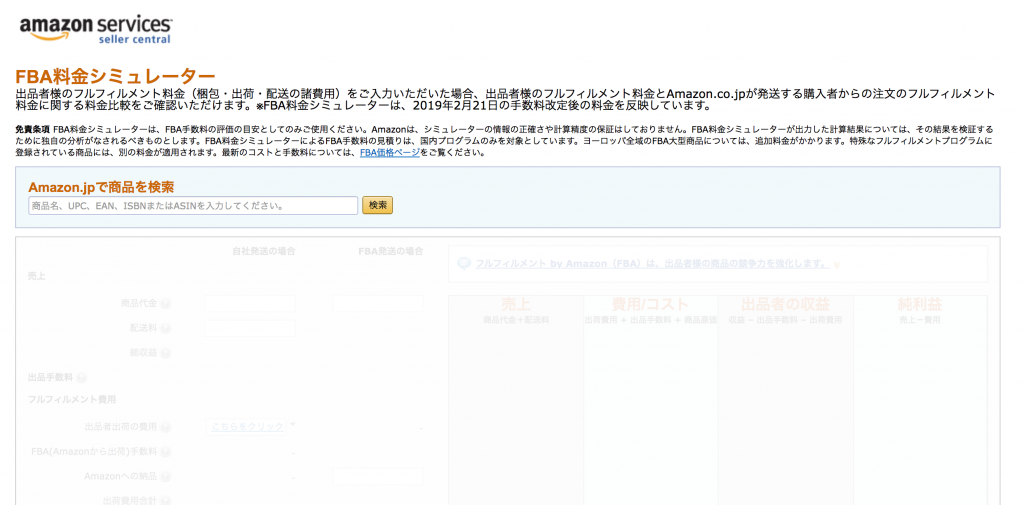This screenshot has width=1024, height=505.
Task: Open help icon next to FBA(Amazonから出荷)手数料
Action: pos(166,452)
